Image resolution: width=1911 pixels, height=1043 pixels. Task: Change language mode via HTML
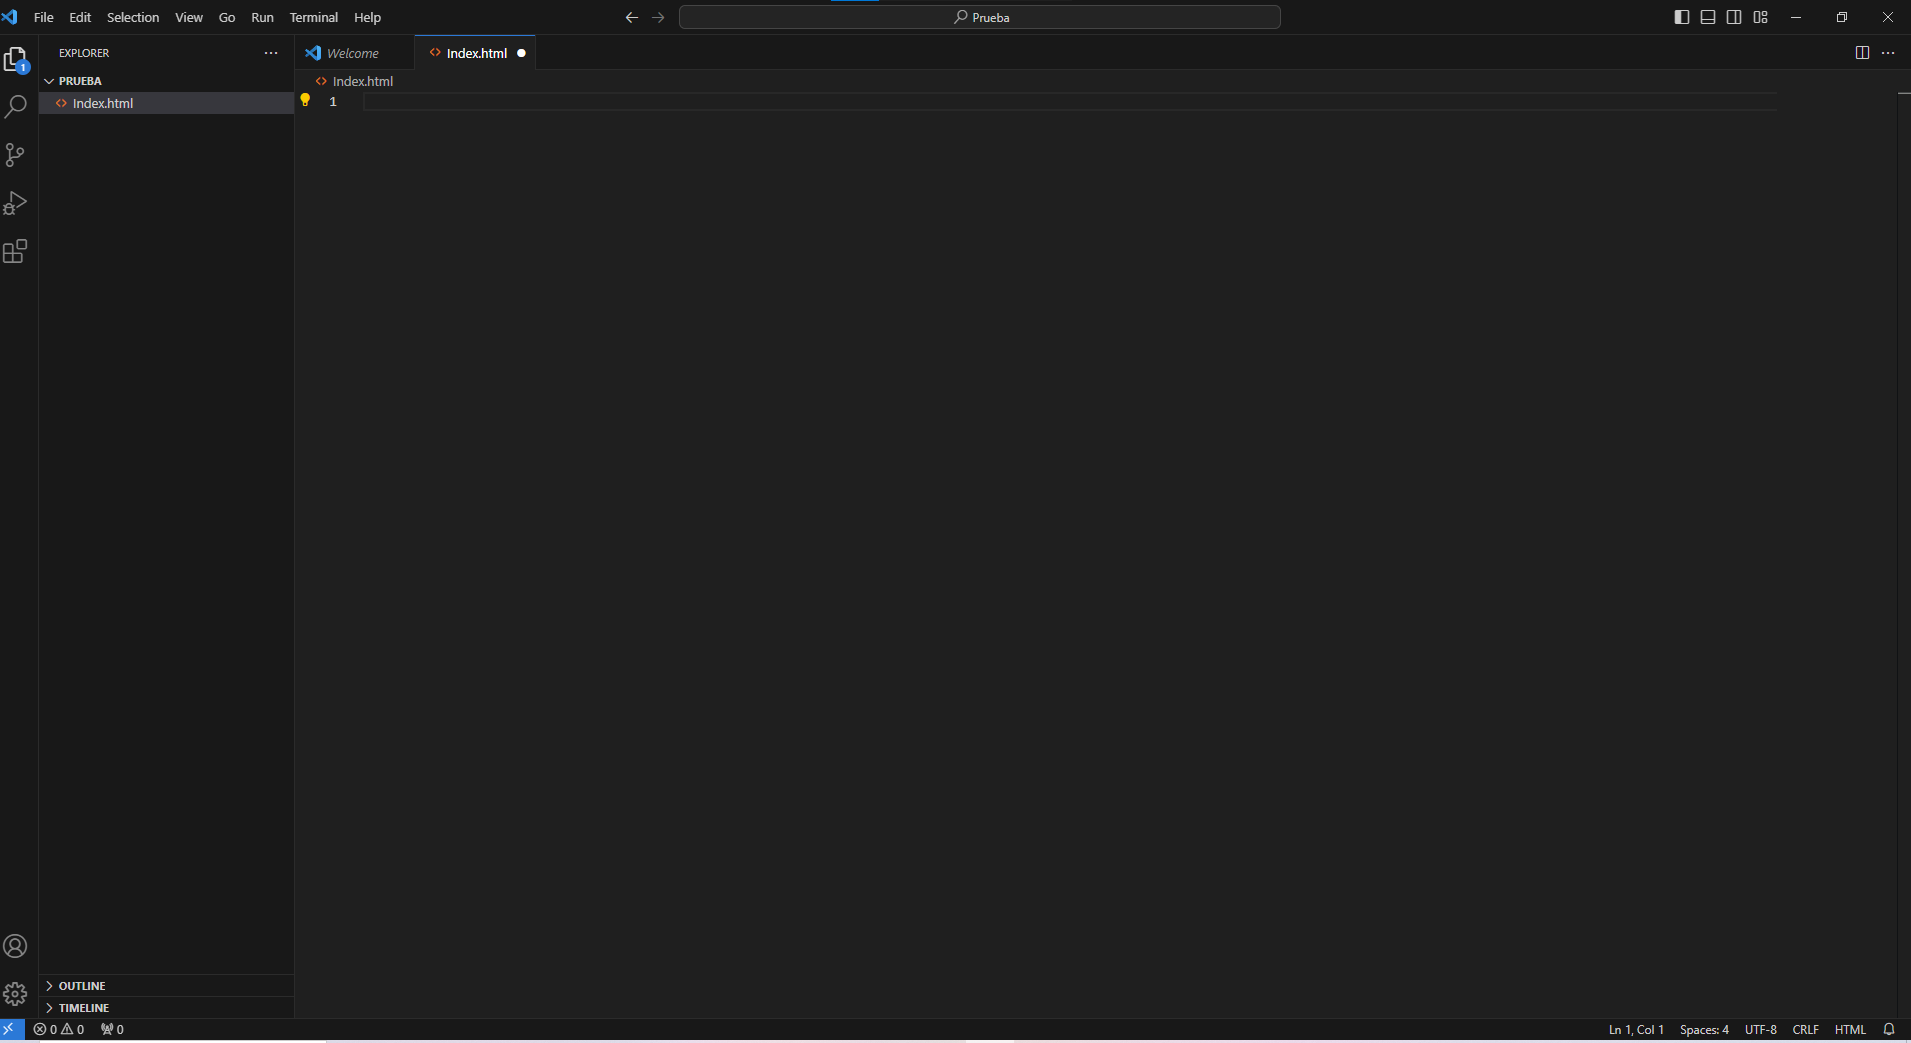1850,1029
